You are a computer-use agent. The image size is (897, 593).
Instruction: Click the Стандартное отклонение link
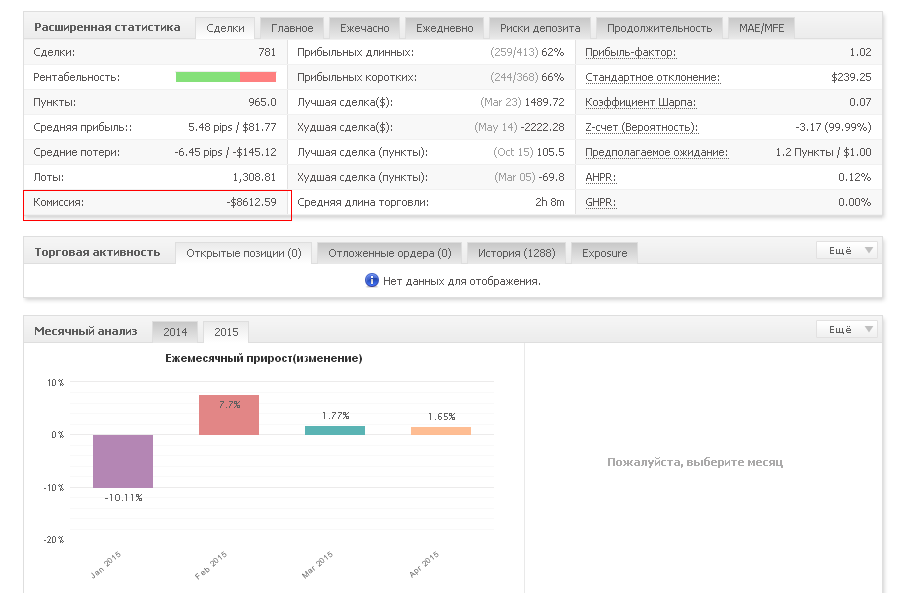(x=652, y=78)
